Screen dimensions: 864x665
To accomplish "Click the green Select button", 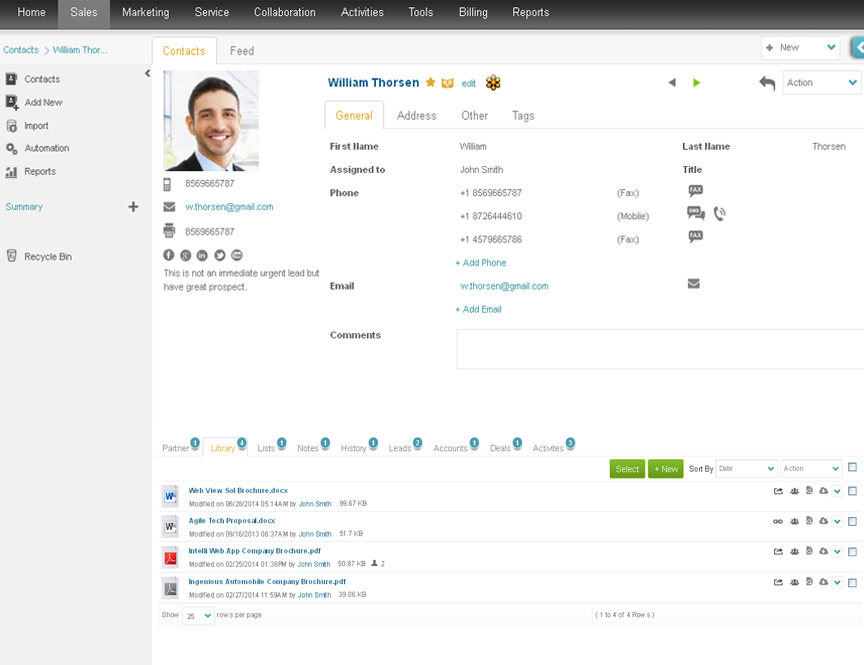I will [627, 469].
